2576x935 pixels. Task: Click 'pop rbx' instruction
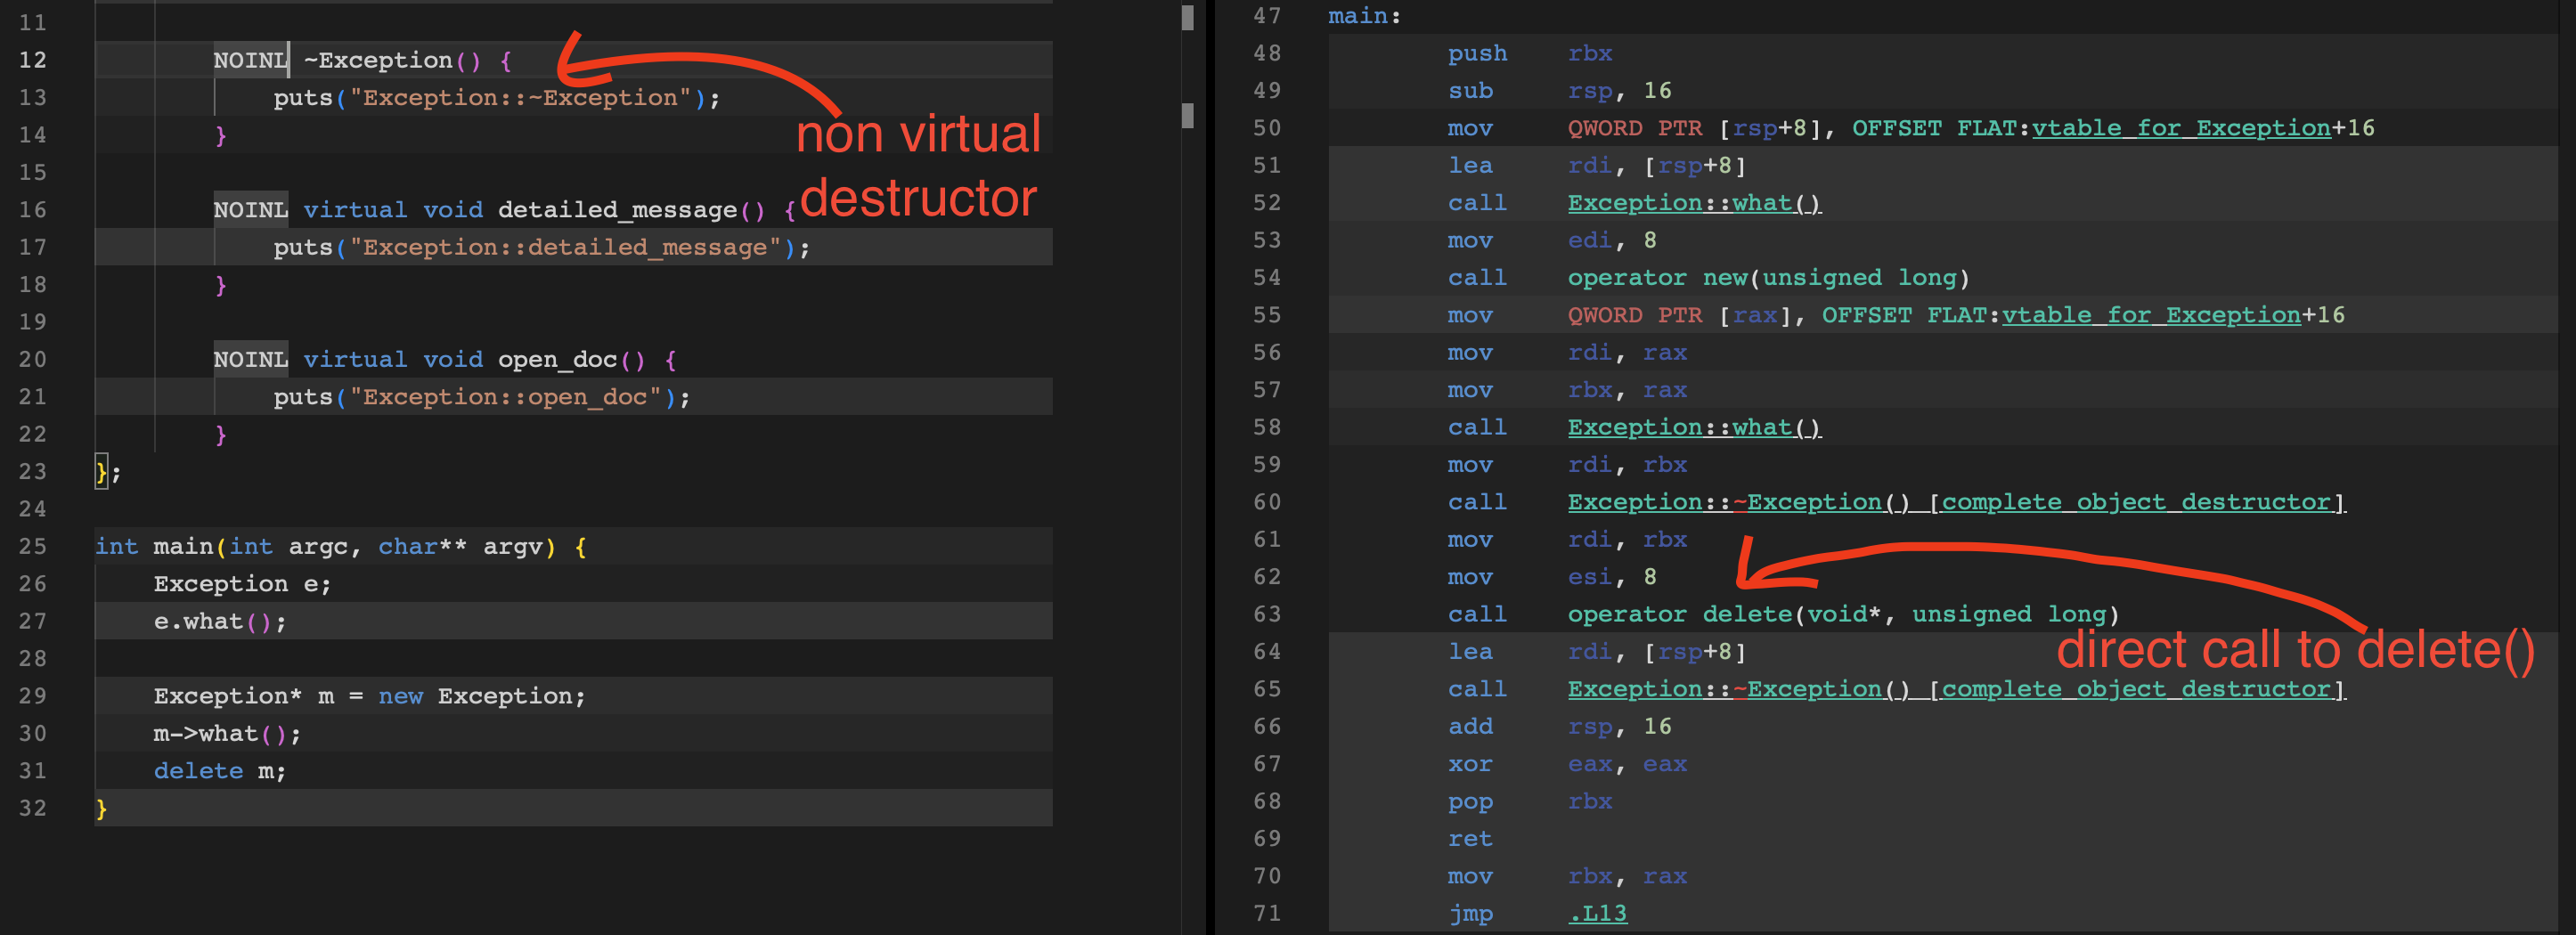tap(1530, 801)
